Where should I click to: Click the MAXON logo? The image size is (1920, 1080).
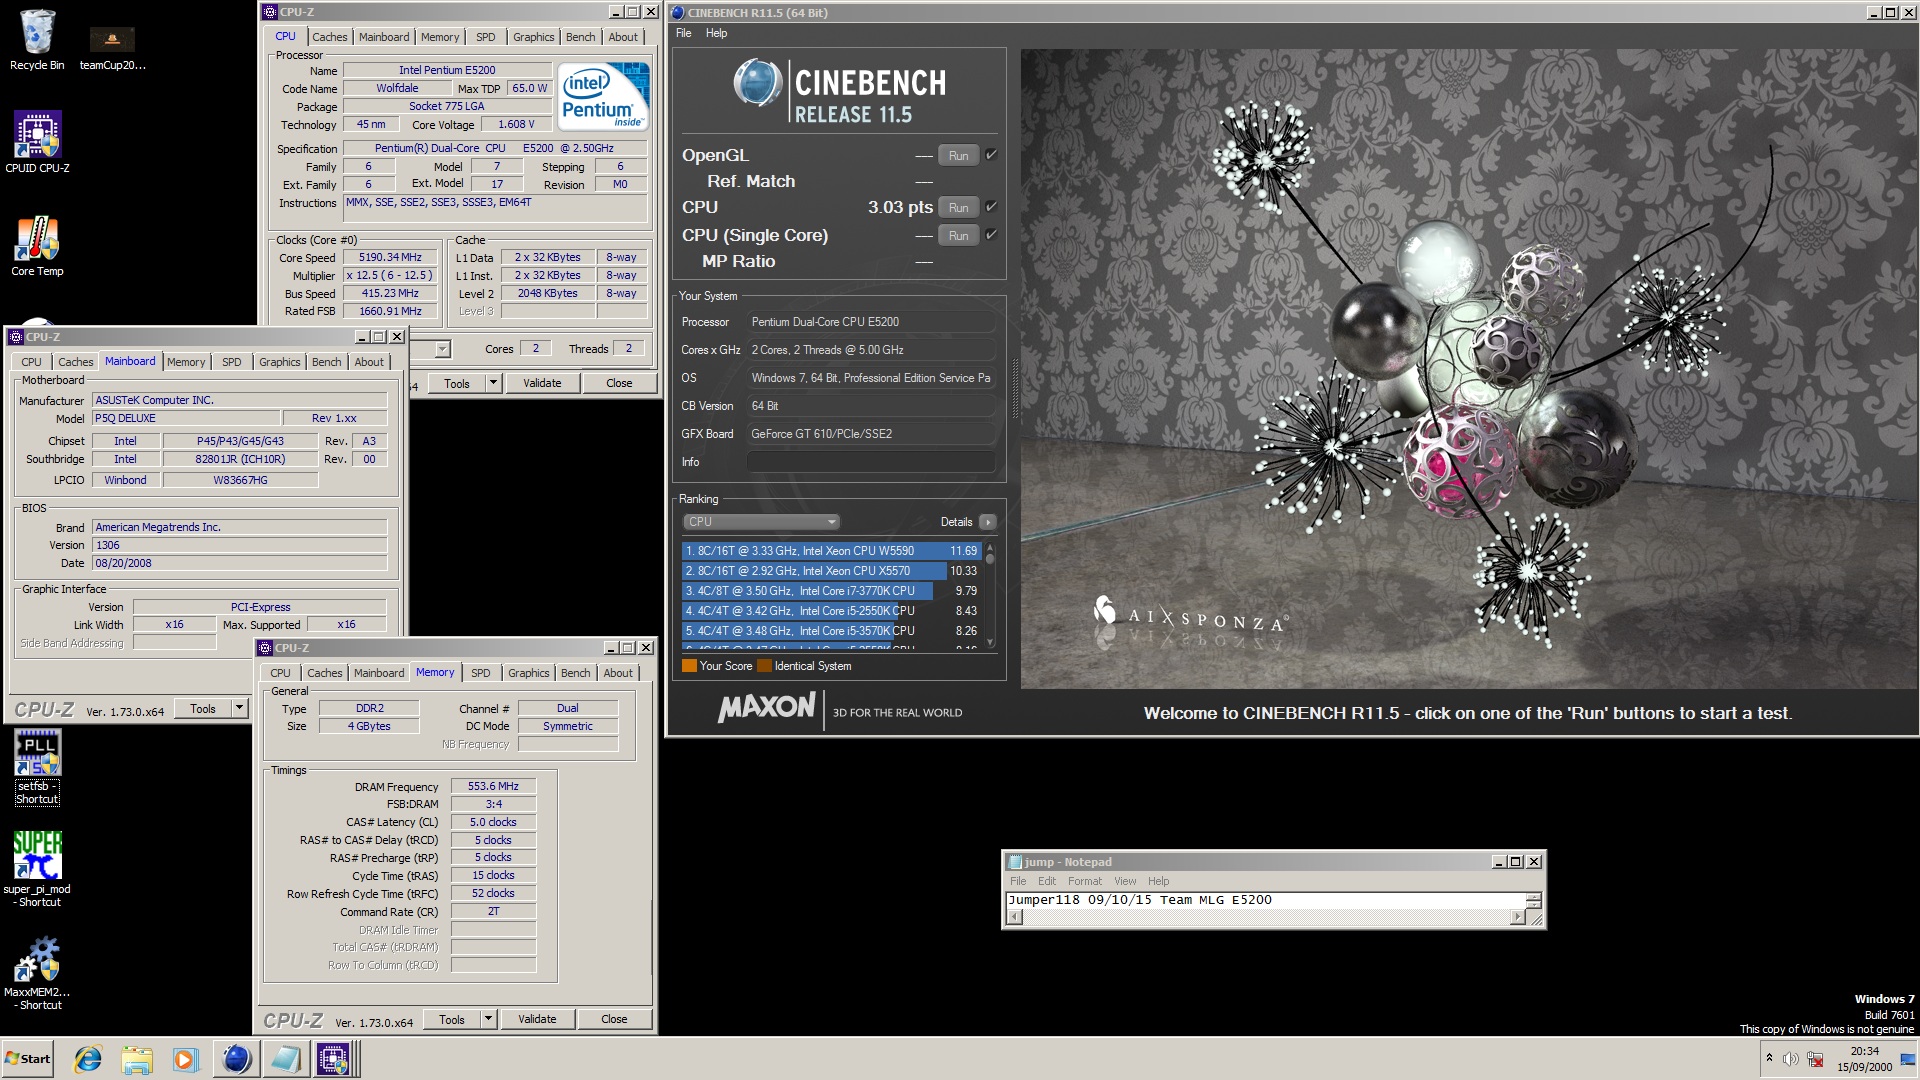[x=766, y=708]
